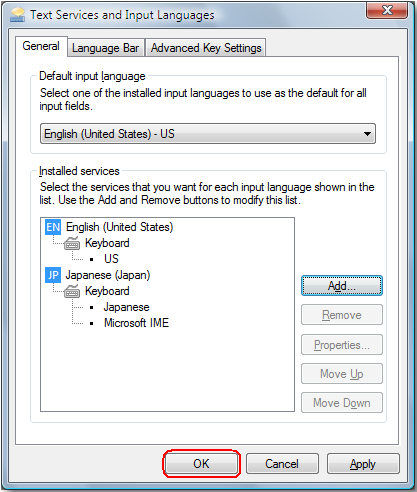This screenshot has height=492, width=417.
Task: Open the Advanced Key Settings tab
Action: 206,48
